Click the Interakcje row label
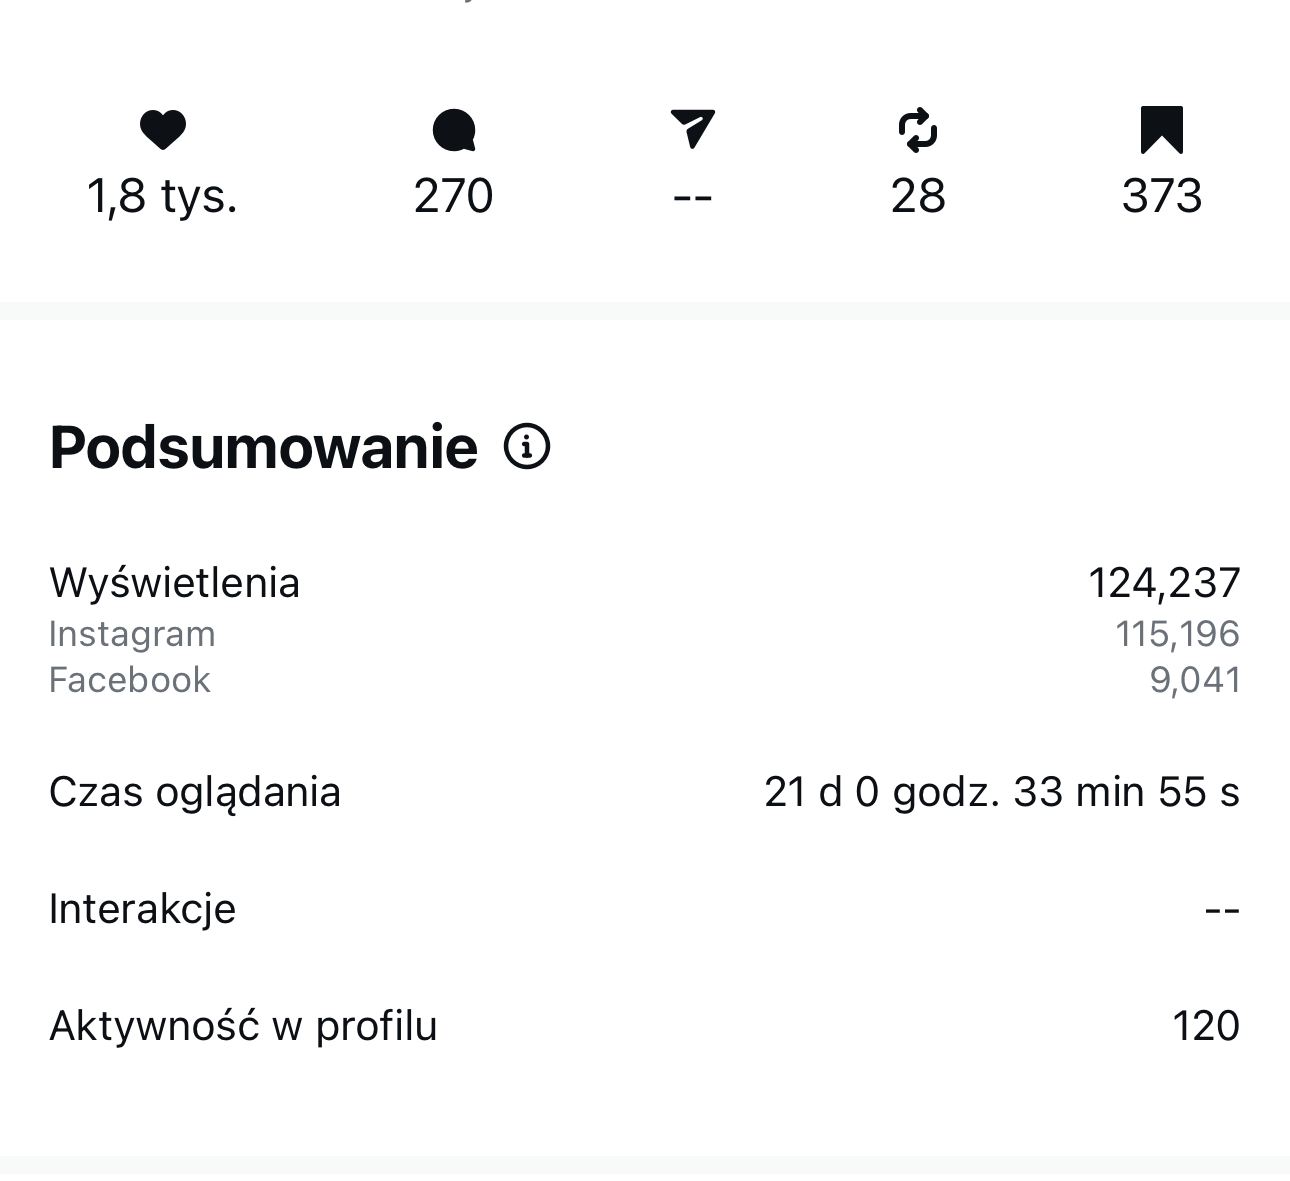This screenshot has width=1290, height=1181. (x=143, y=909)
